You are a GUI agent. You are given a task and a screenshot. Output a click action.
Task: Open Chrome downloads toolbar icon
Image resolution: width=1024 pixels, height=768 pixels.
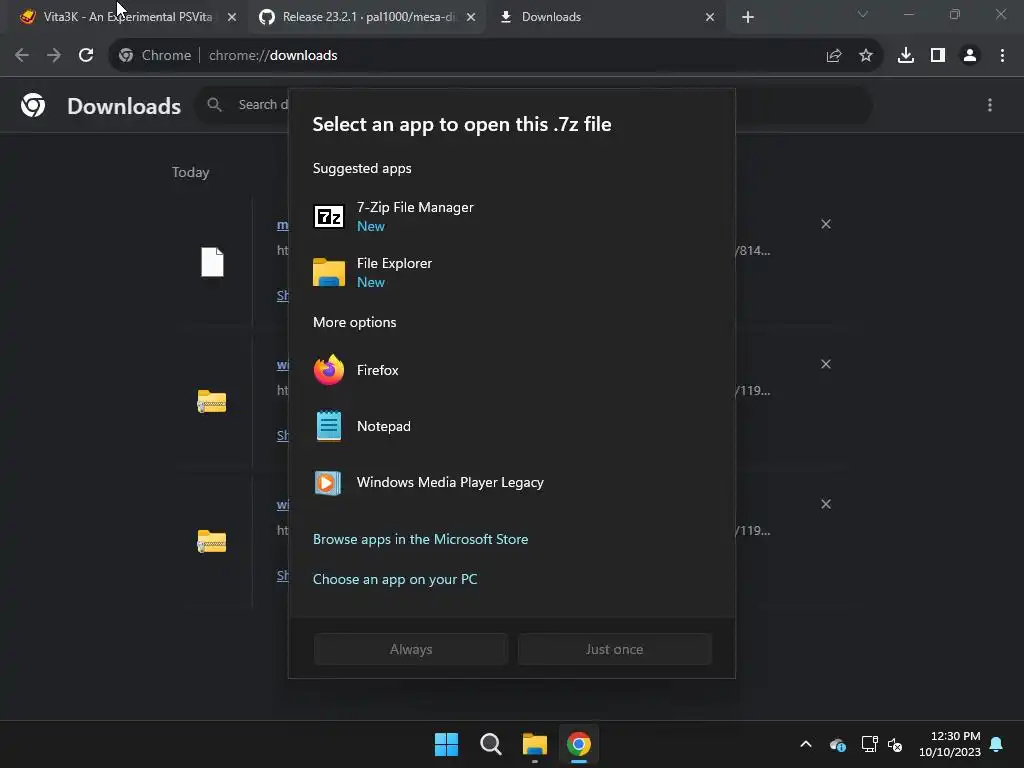click(x=906, y=56)
